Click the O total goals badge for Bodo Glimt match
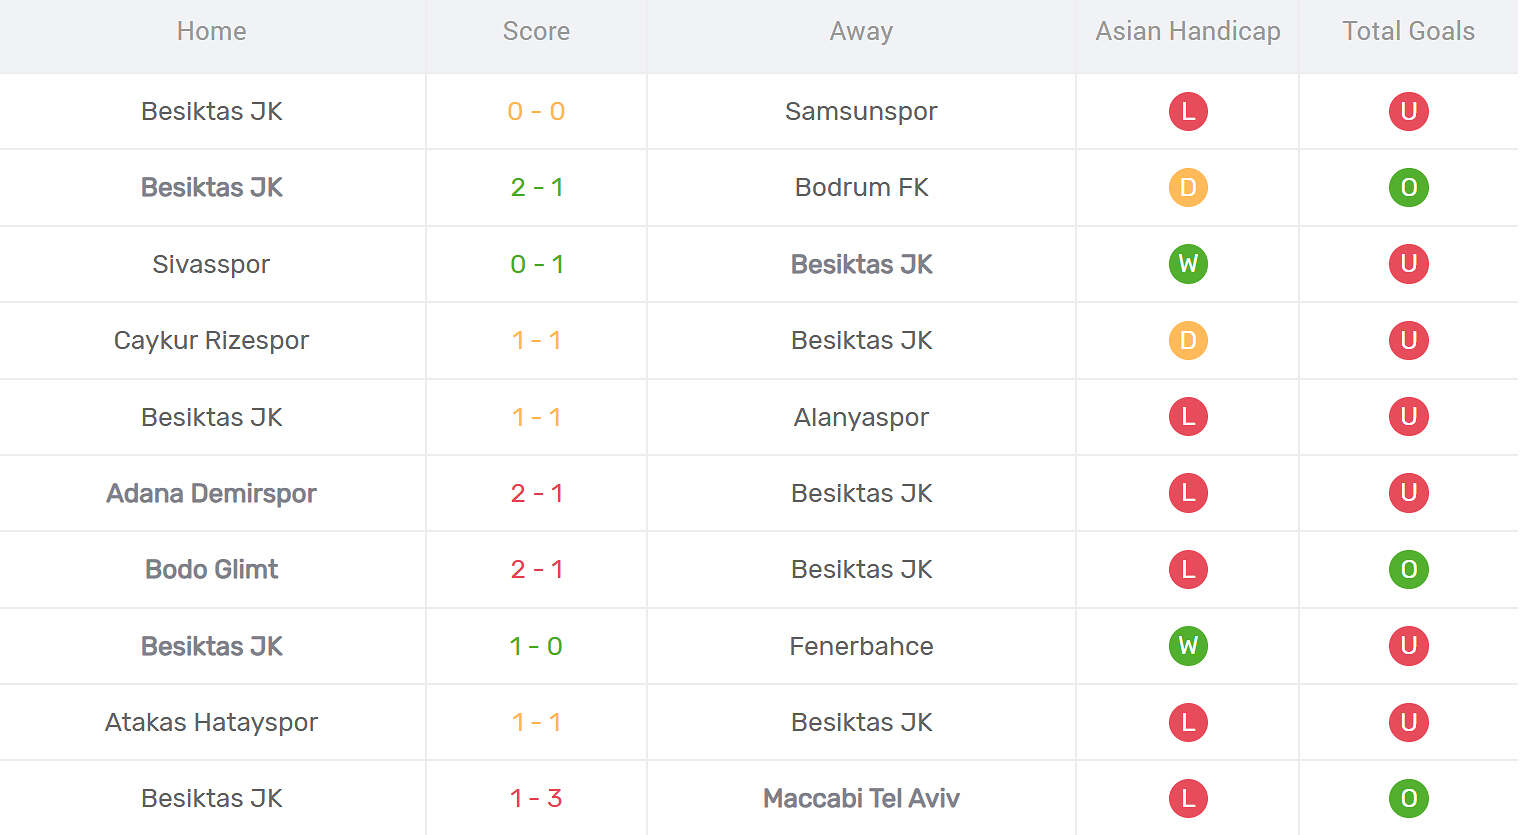Viewport: 1521px width, 835px height. coord(1408,570)
